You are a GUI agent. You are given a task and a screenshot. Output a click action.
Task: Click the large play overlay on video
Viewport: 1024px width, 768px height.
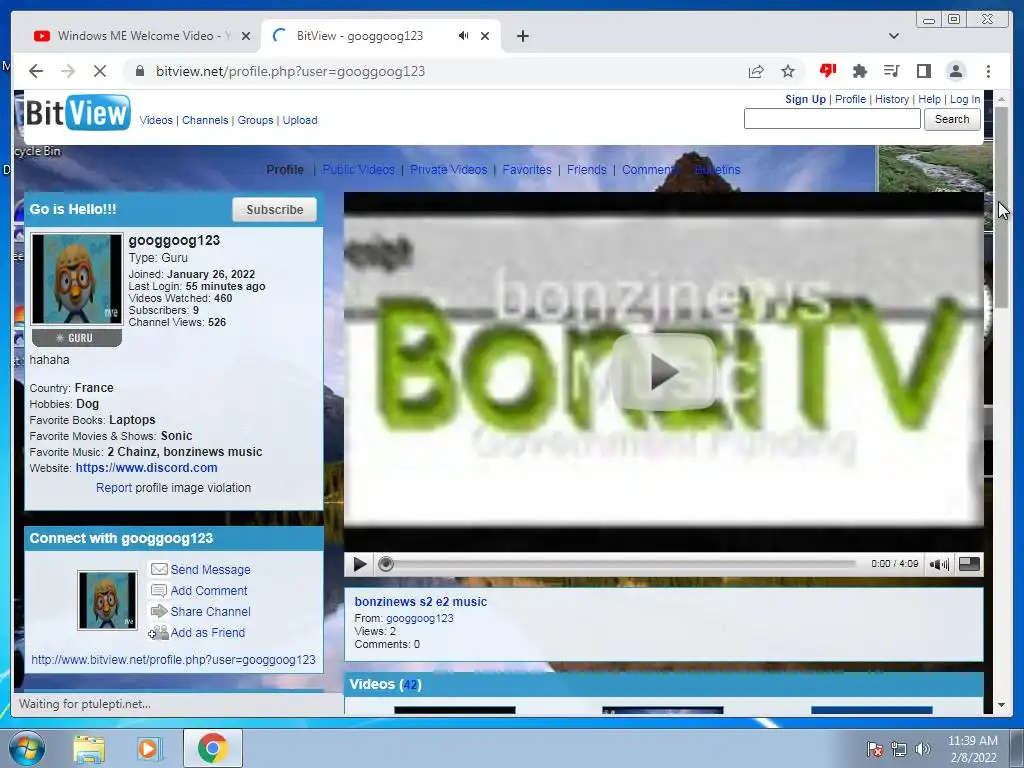click(664, 372)
